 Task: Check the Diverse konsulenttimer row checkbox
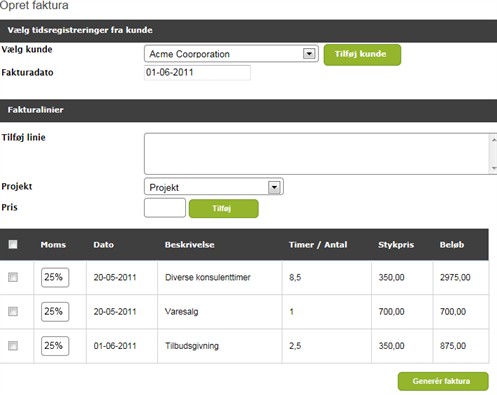pos(13,277)
